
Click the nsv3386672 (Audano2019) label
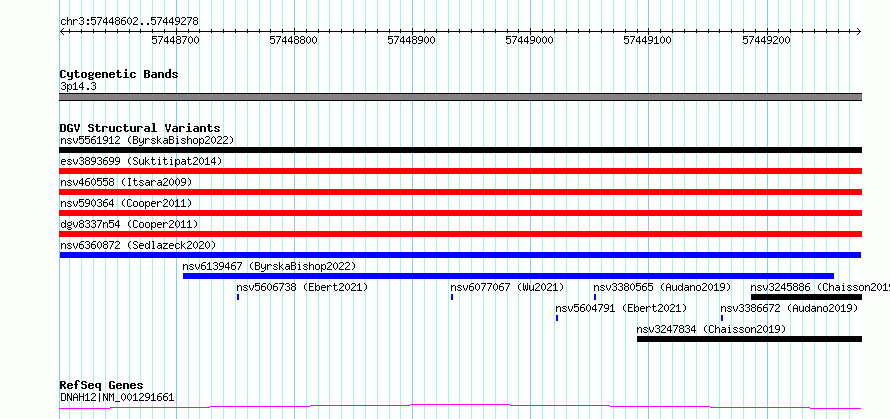point(790,308)
